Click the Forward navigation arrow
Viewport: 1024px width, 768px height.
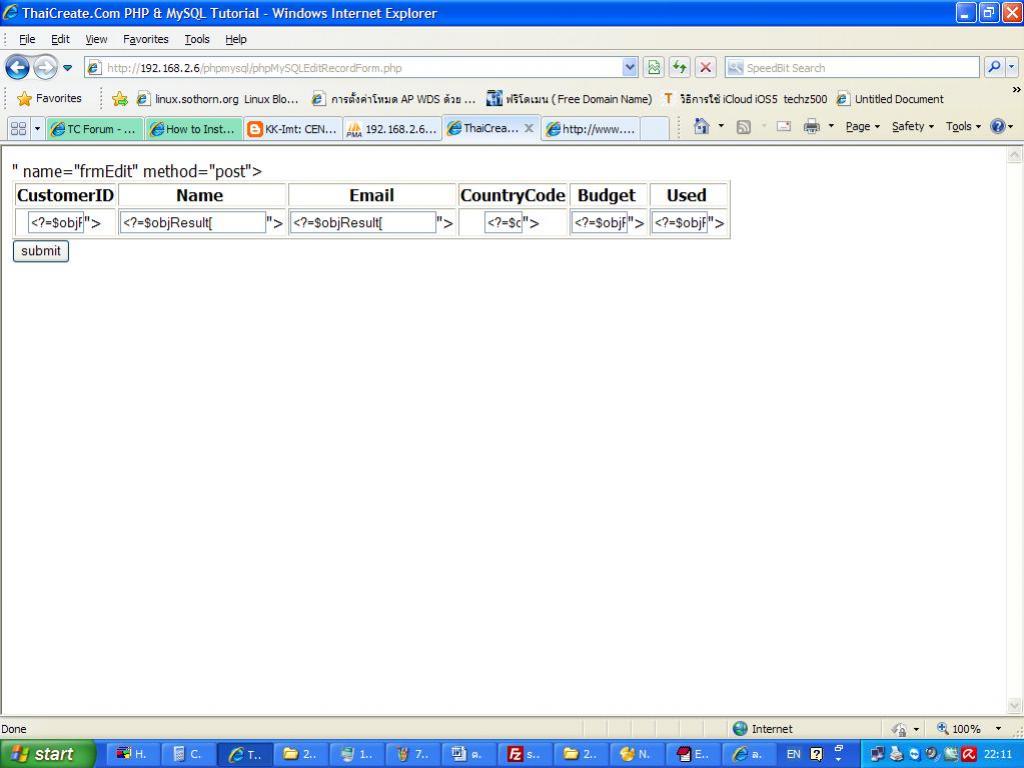point(45,67)
